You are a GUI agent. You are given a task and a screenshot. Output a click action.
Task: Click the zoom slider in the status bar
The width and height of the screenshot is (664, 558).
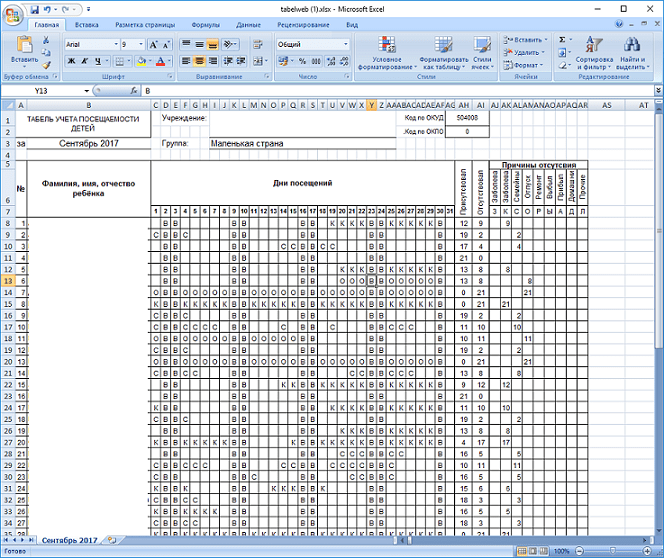(x=615, y=551)
